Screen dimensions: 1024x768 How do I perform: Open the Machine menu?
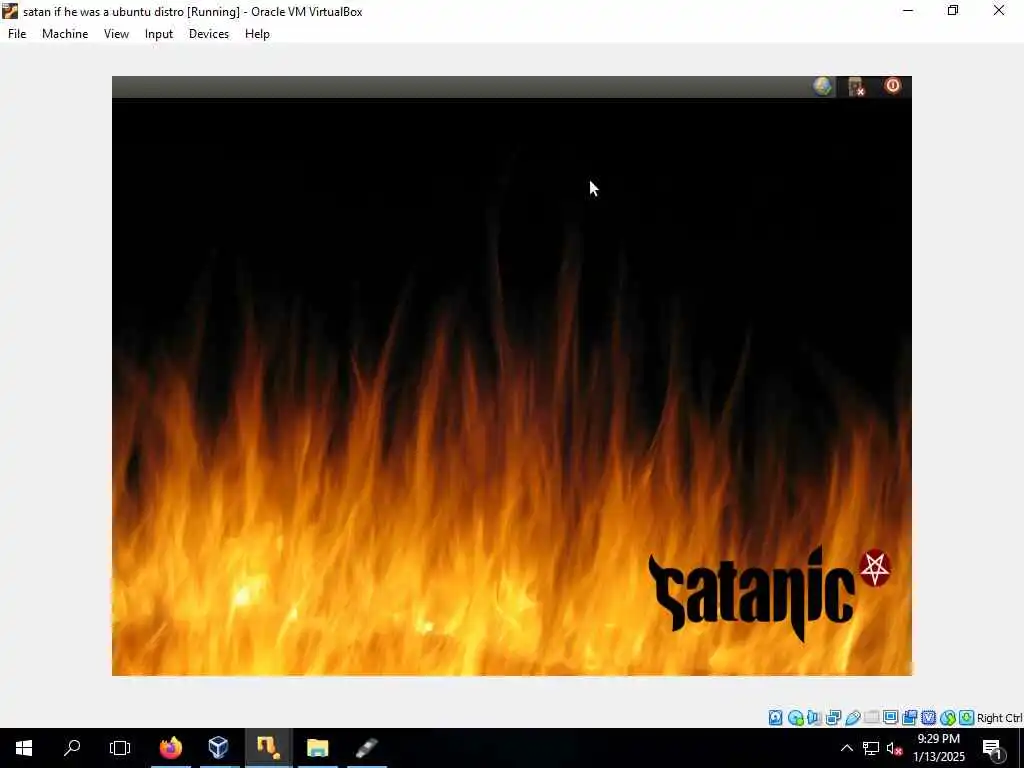point(65,34)
